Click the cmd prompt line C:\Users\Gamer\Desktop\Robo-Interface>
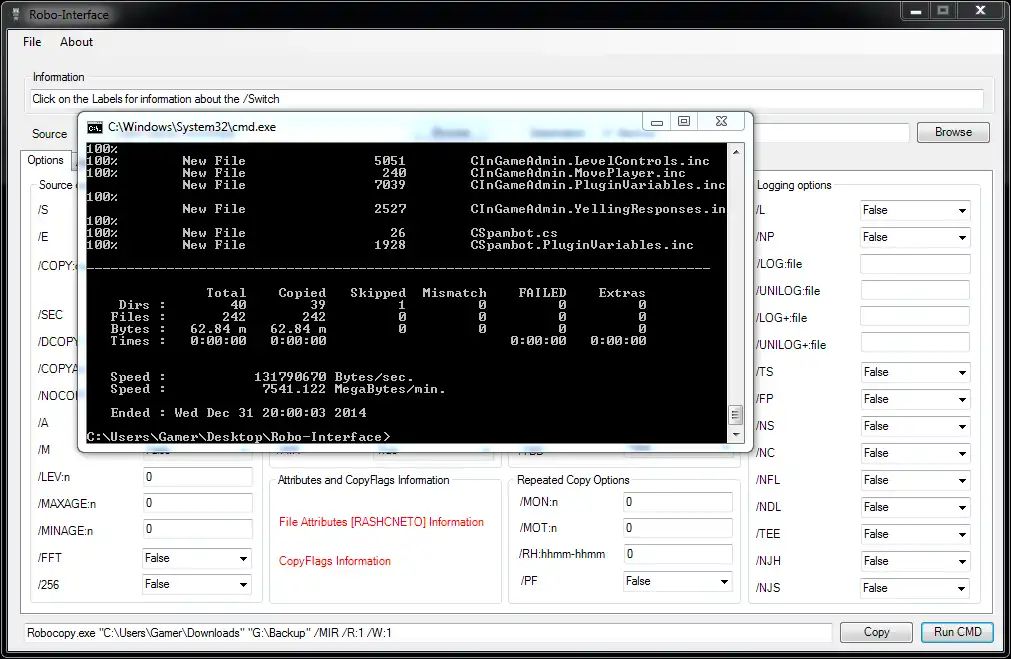The height and width of the screenshot is (659, 1011). pyautogui.click(x=239, y=437)
